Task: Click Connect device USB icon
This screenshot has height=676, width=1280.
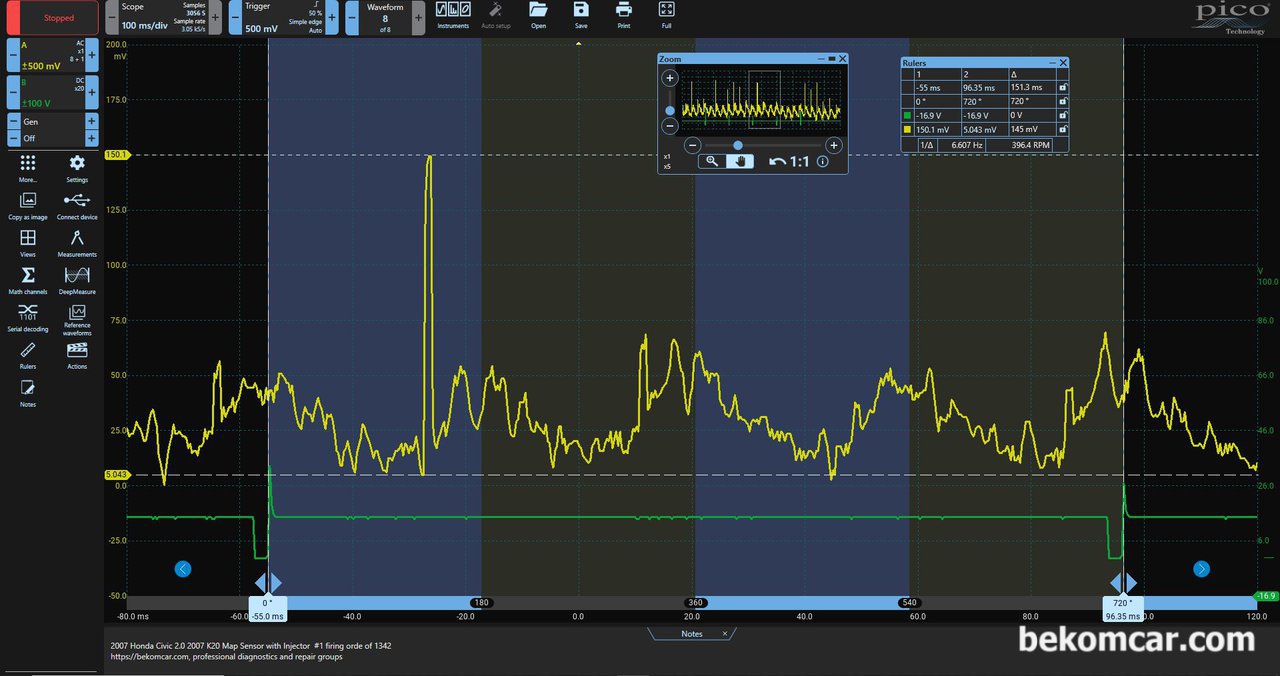Action: (x=77, y=205)
